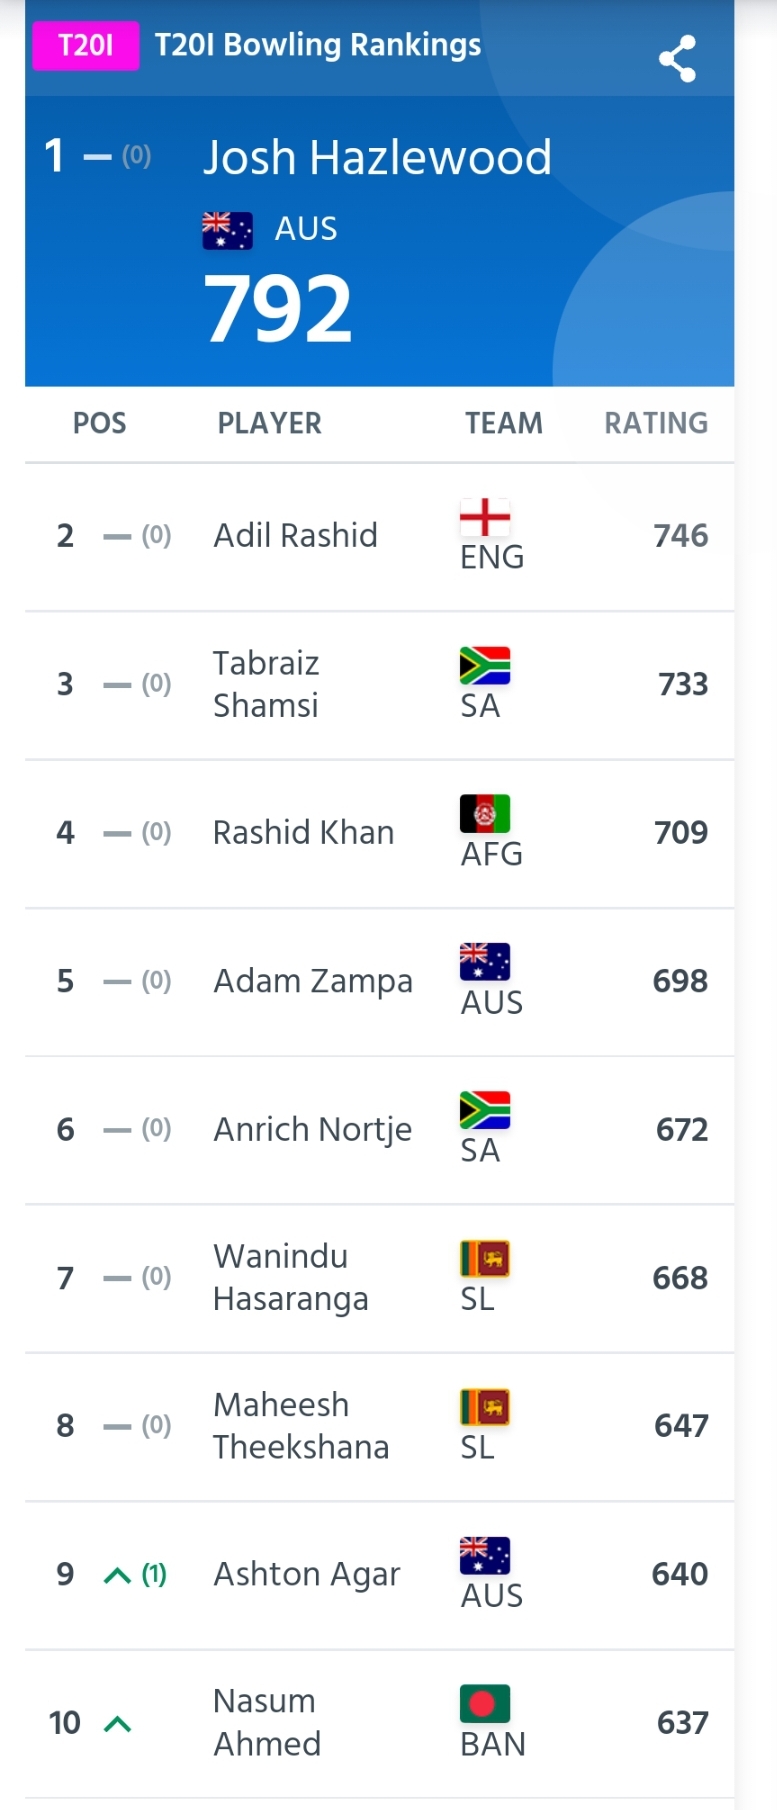Click South Africa flag beside Tabraiz Shamsi

(x=485, y=666)
